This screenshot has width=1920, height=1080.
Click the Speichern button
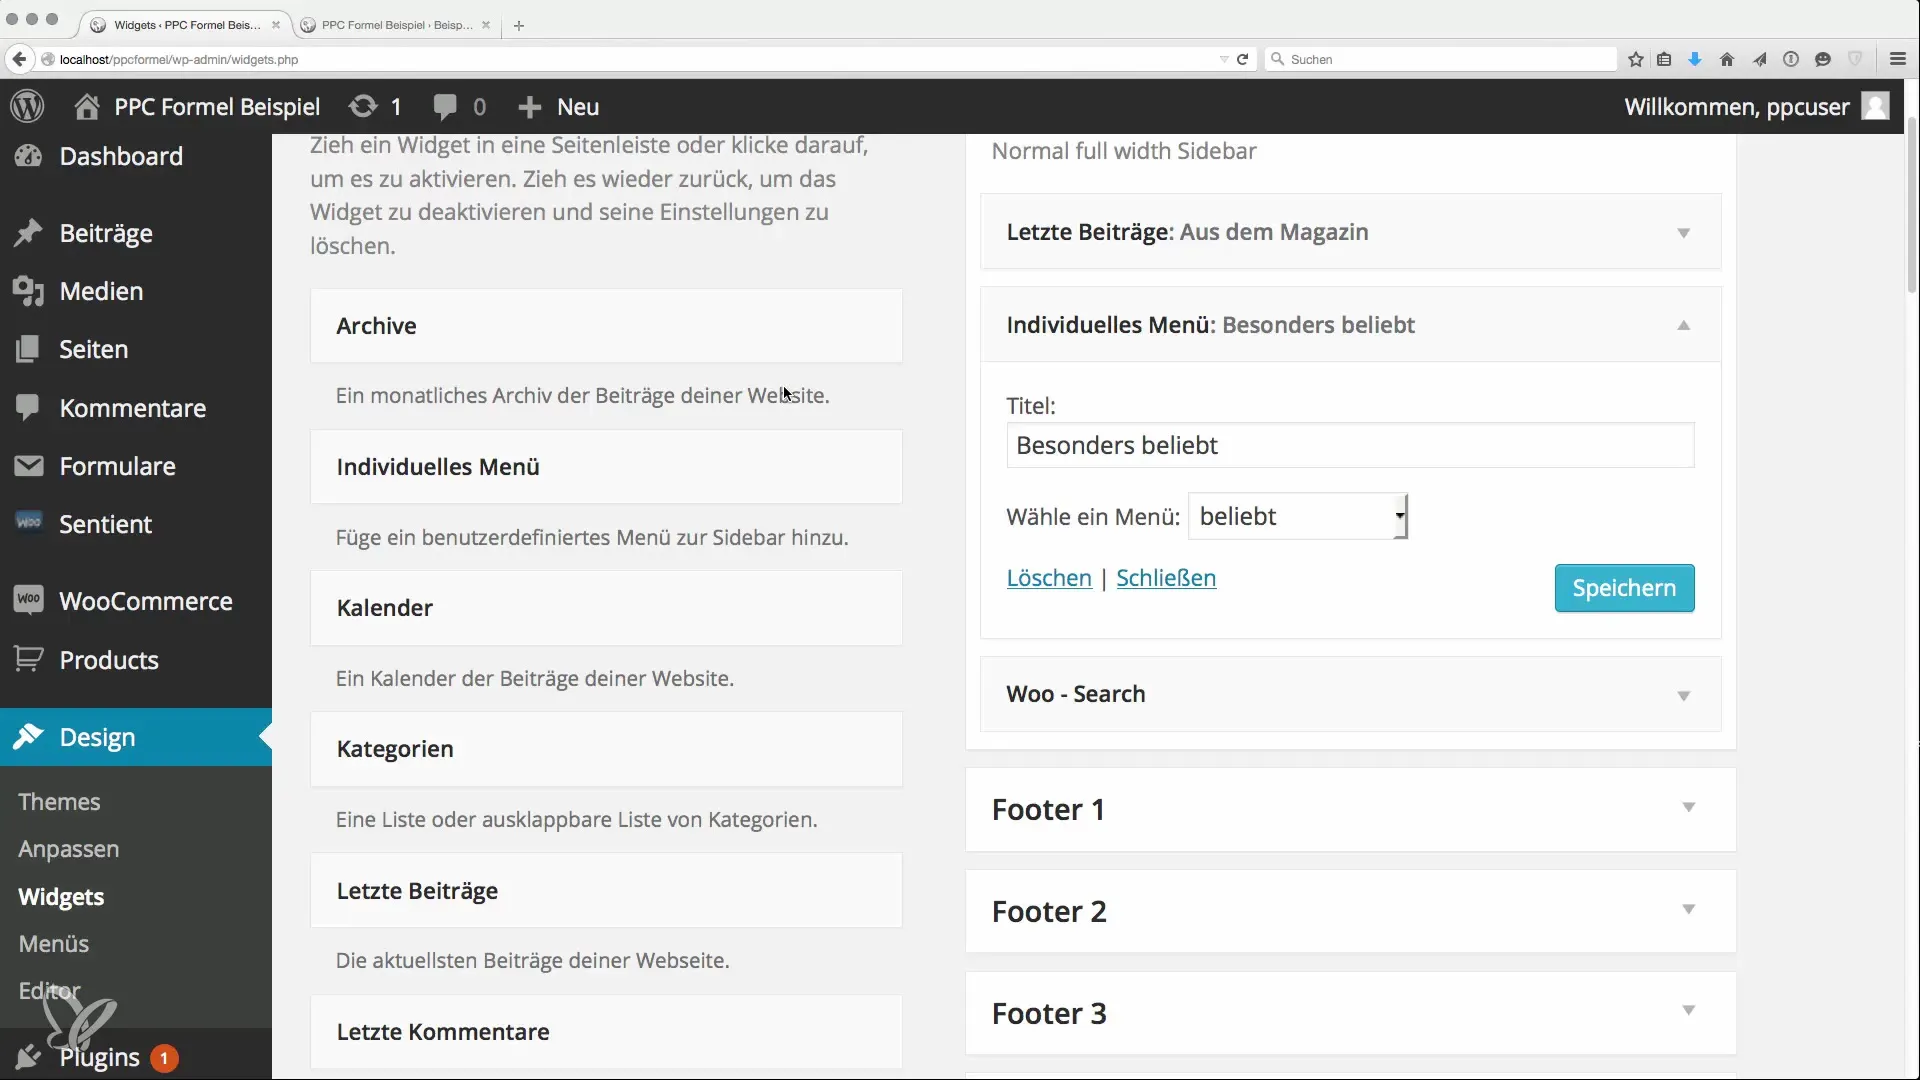coord(1624,588)
